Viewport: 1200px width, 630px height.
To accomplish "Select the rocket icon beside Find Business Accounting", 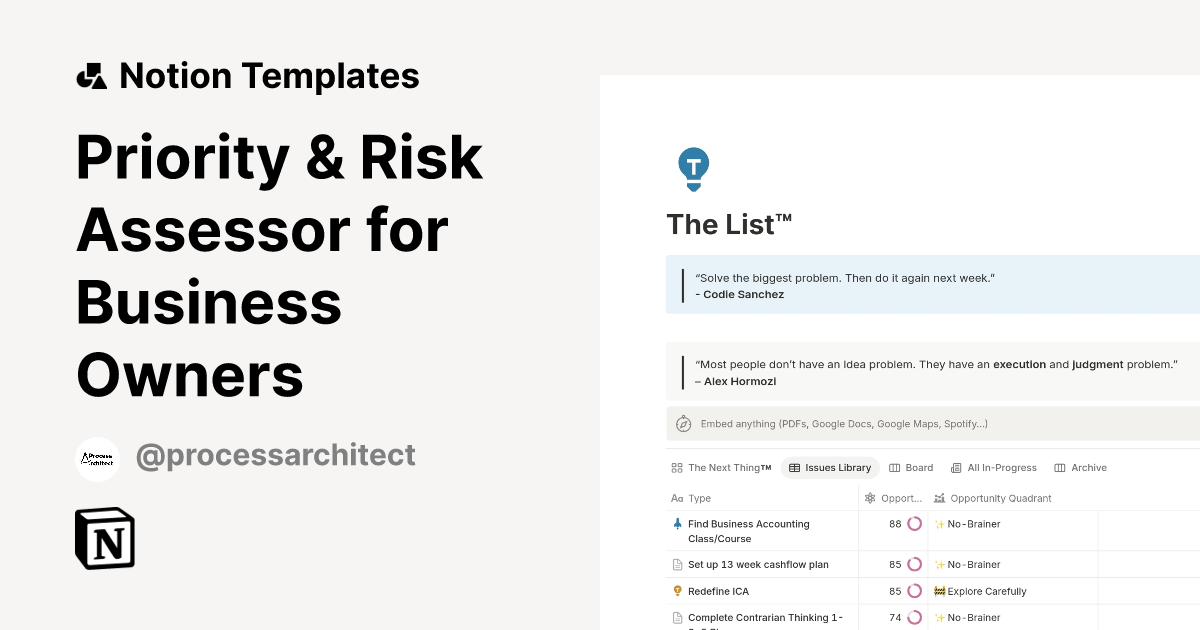I will [x=677, y=523].
